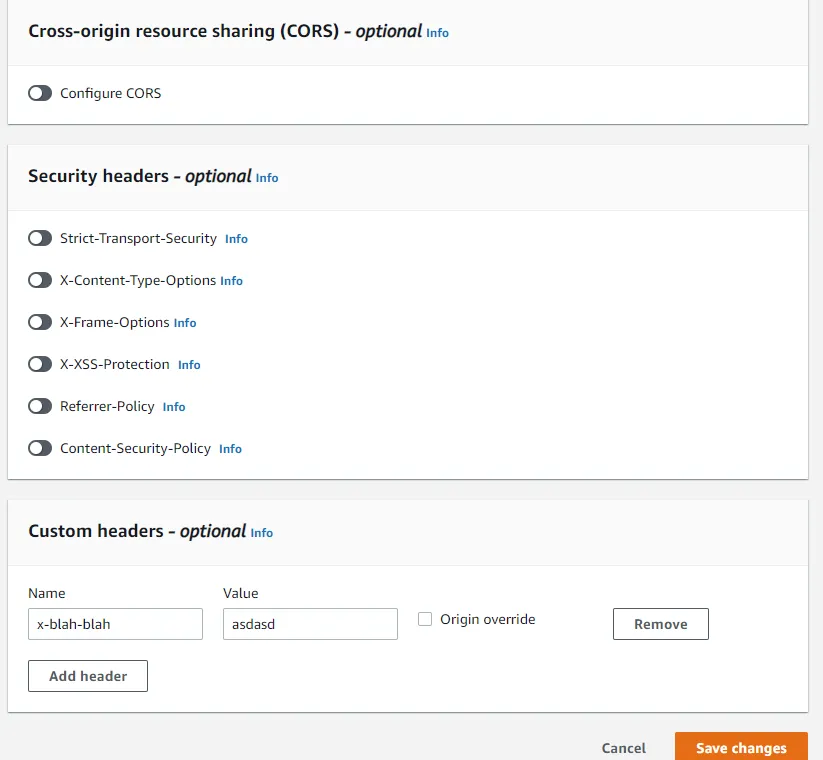This screenshot has height=760, width=823.
Task: Click Info link next to Strict-Transport-Security
Action: tap(236, 240)
